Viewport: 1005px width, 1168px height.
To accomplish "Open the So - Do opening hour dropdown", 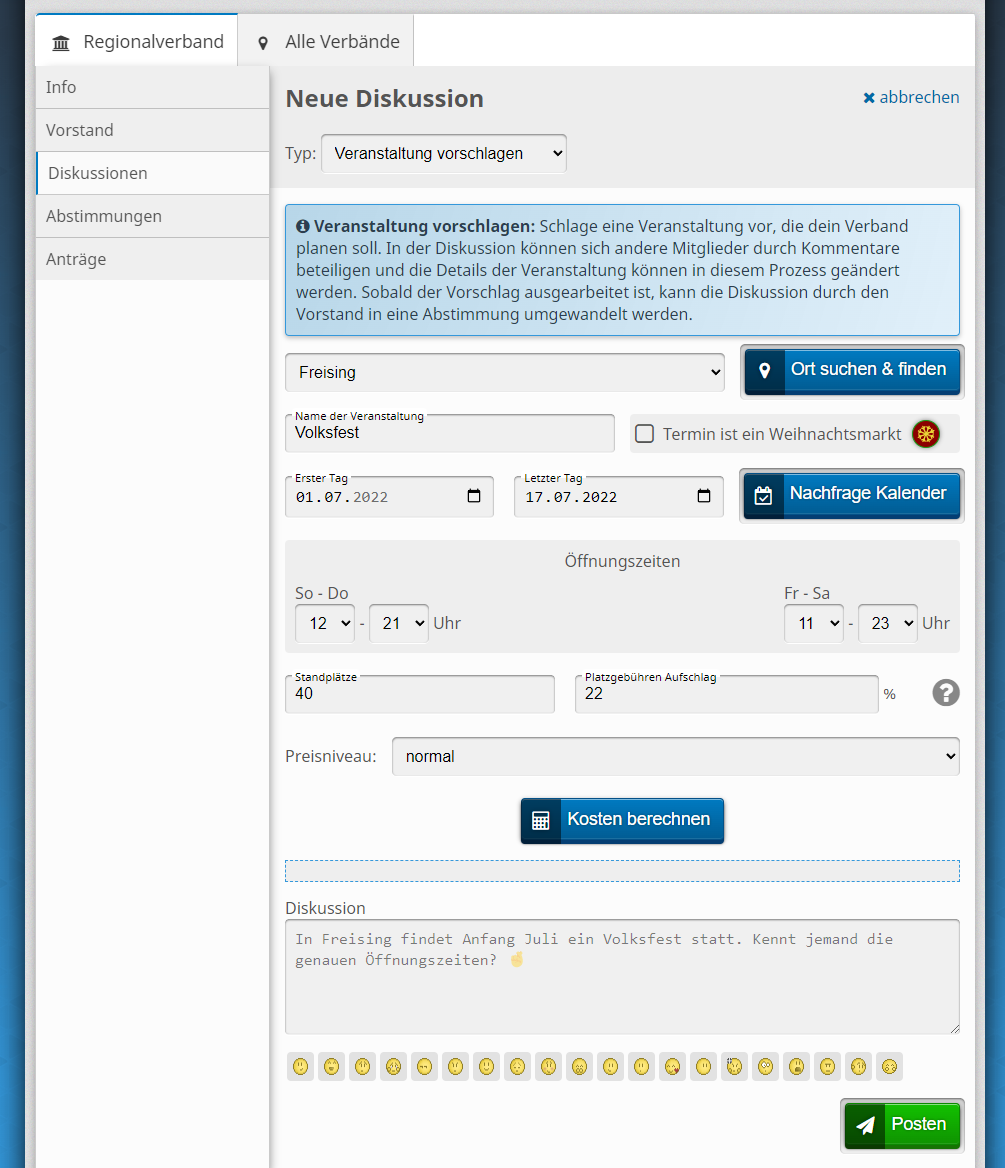I will pyautogui.click(x=324, y=623).
